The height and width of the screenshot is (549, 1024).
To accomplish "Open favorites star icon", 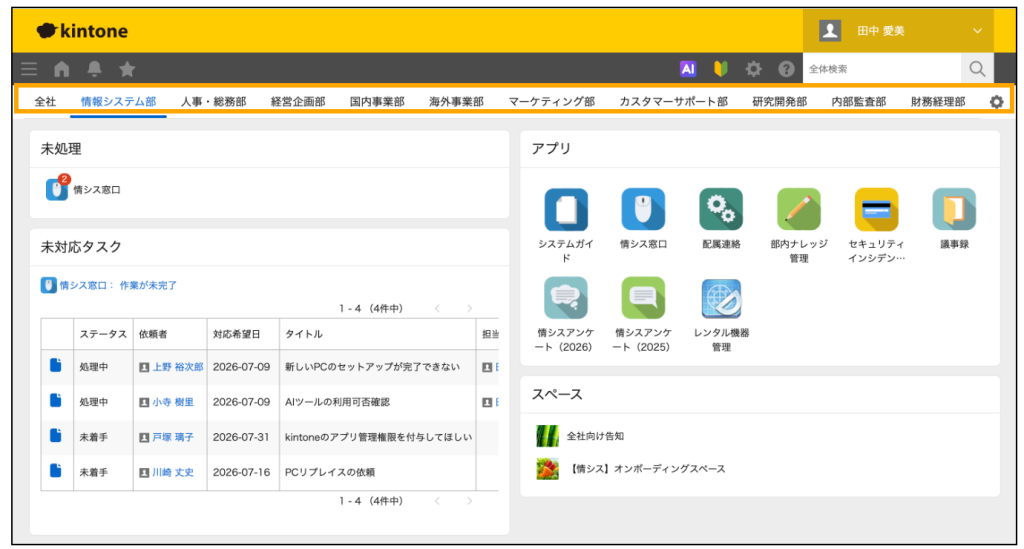I will tap(127, 69).
